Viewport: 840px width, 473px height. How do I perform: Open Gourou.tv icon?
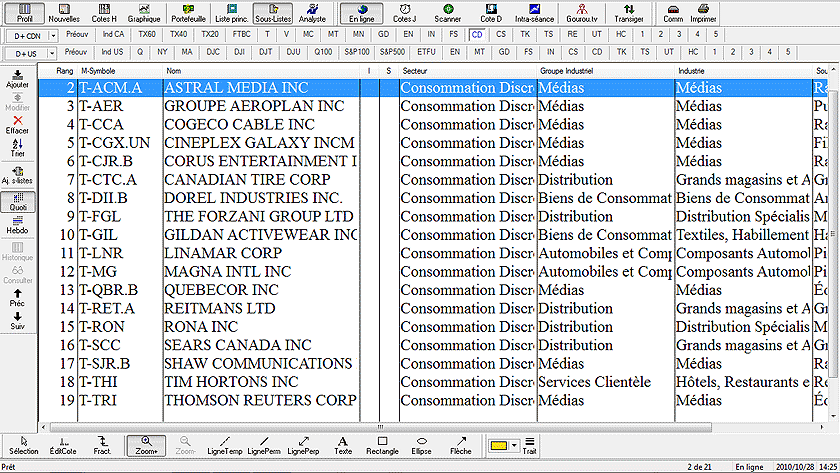(582, 13)
